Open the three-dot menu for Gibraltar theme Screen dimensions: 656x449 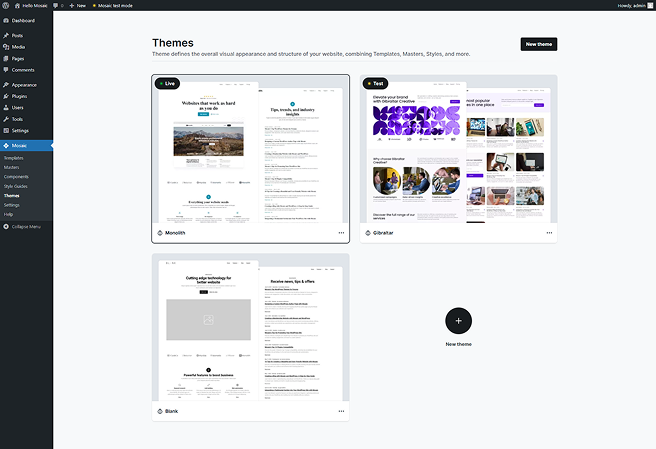[549, 233]
